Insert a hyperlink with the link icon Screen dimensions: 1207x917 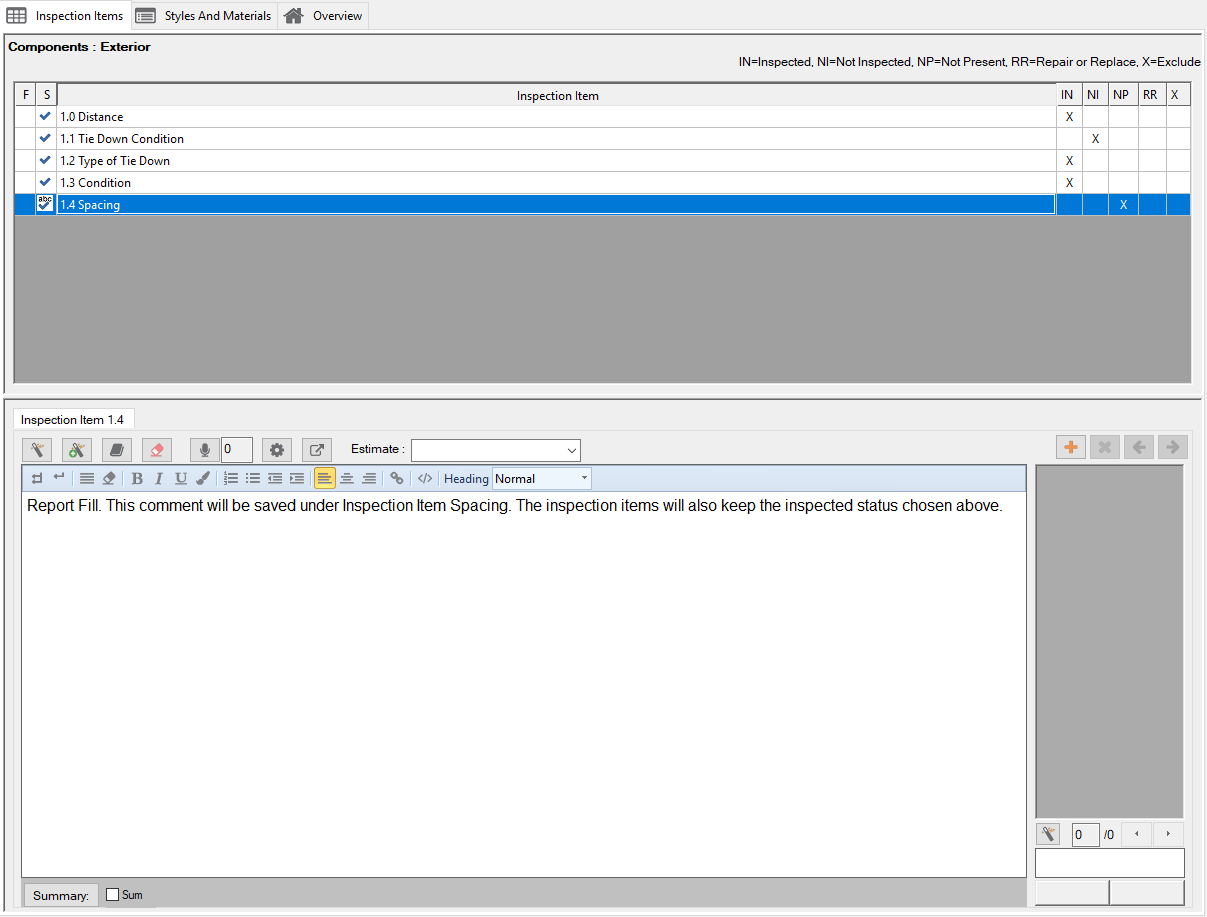click(397, 478)
